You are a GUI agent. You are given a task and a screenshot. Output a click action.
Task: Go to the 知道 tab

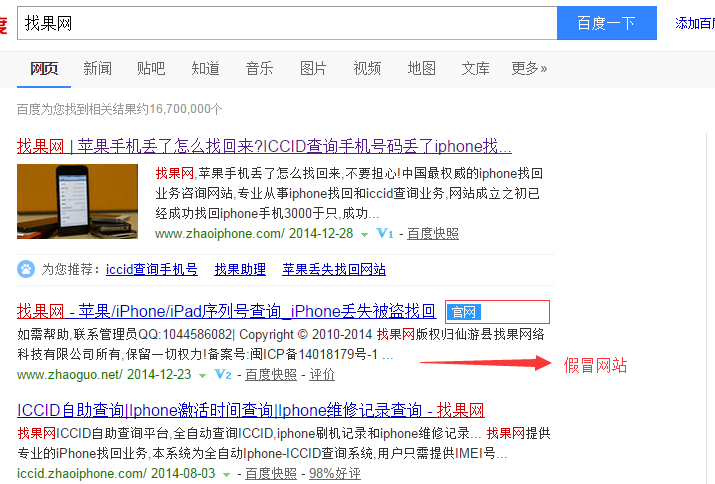(x=205, y=68)
